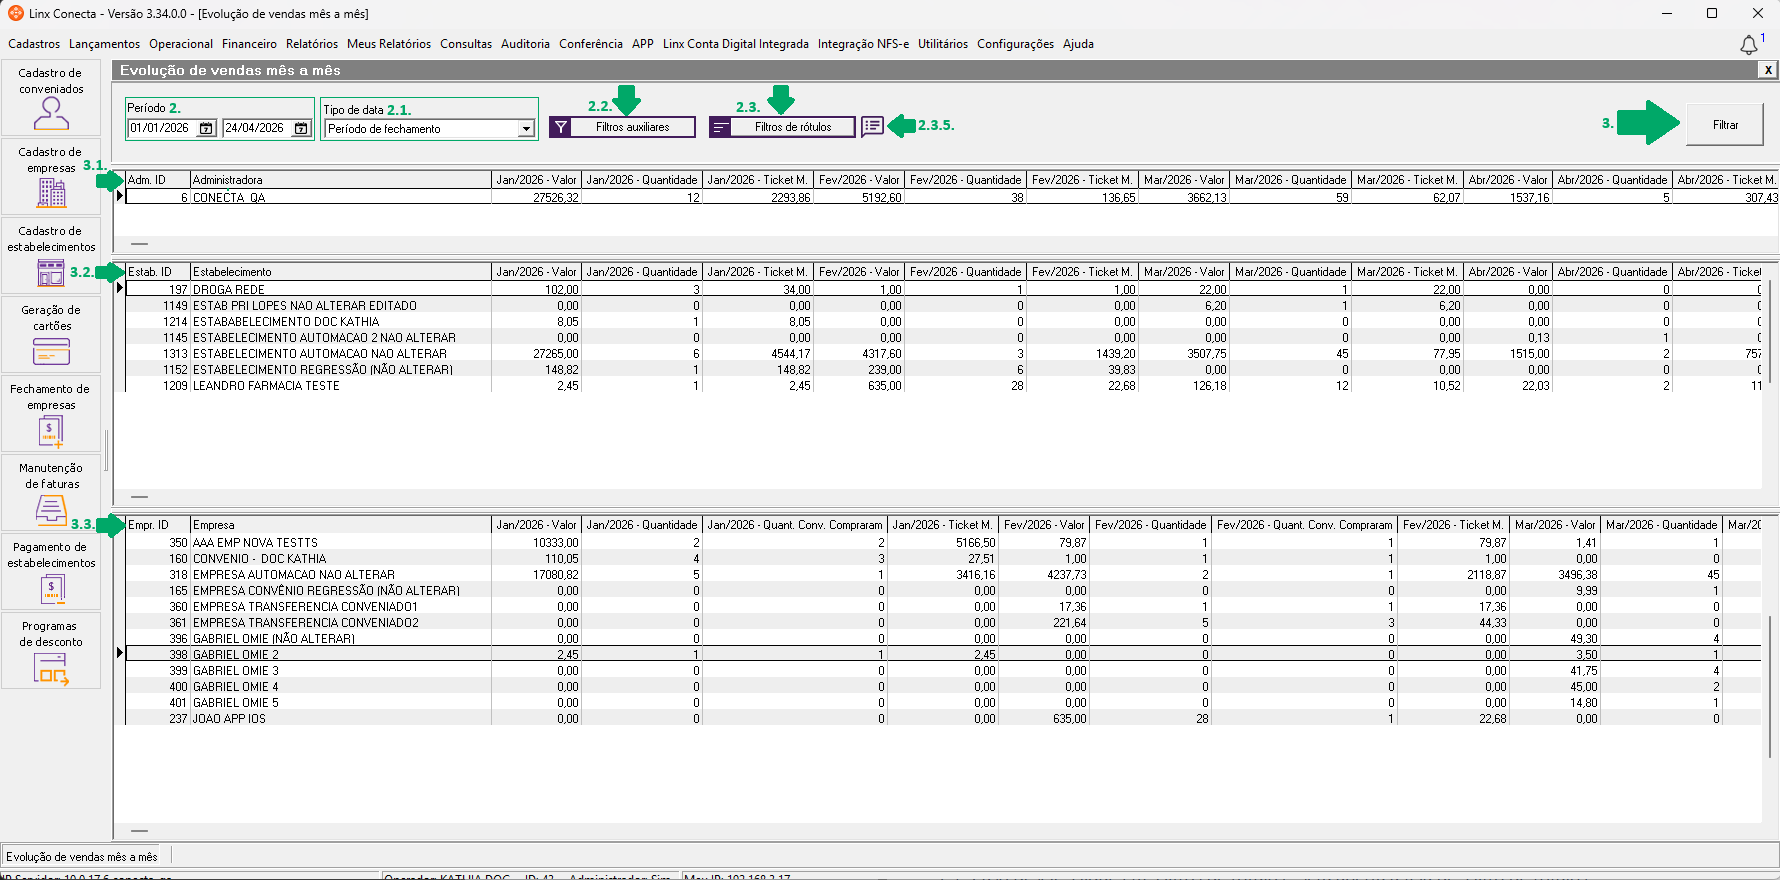Image resolution: width=1780 pixels, height=880 pixels.
Task: Open the Meus Relatórios menu
Action: pos(389,44)
